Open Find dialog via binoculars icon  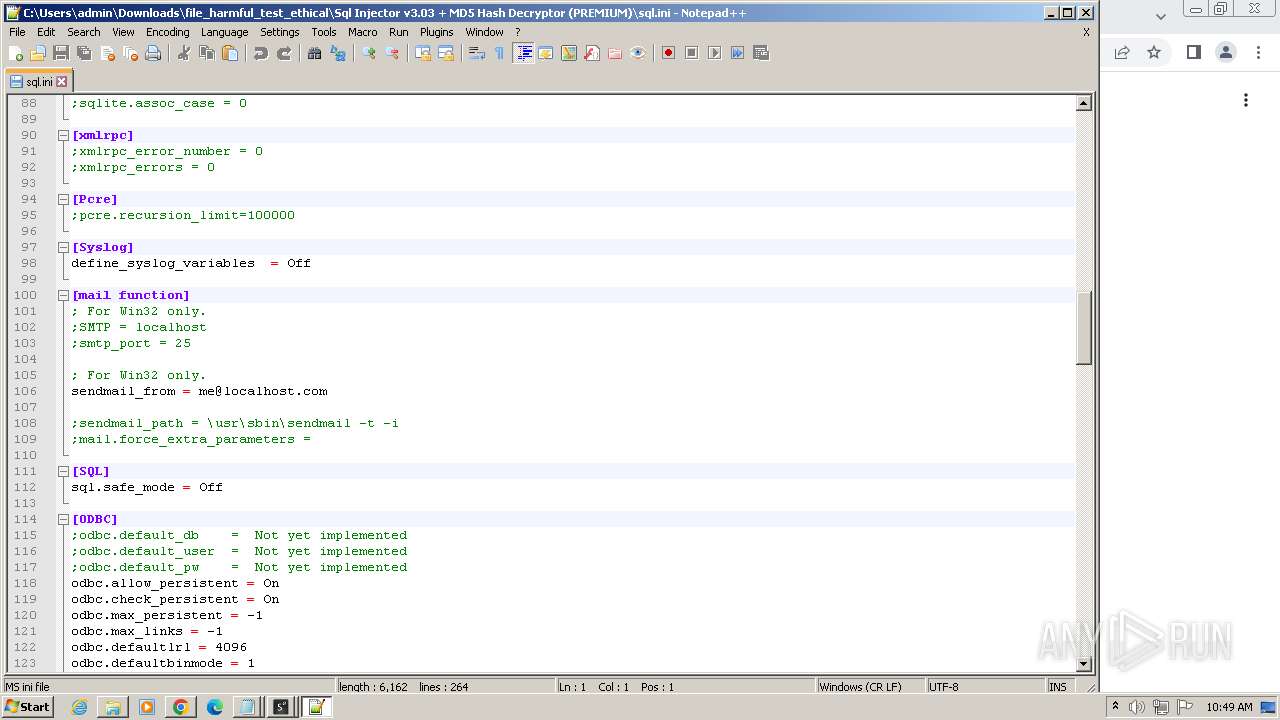click(315, 53)
